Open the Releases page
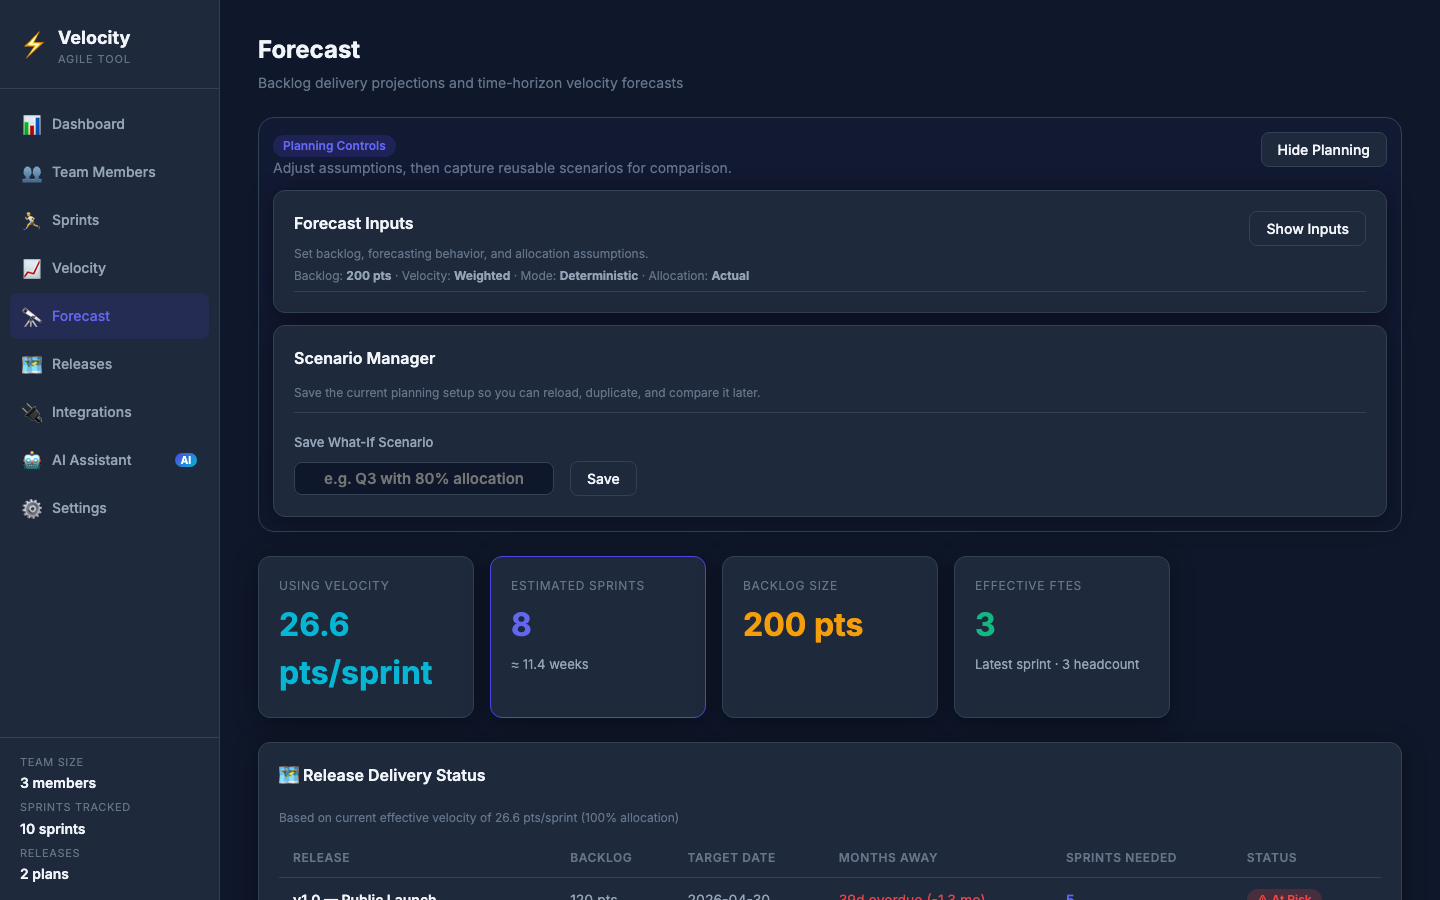 110,364
